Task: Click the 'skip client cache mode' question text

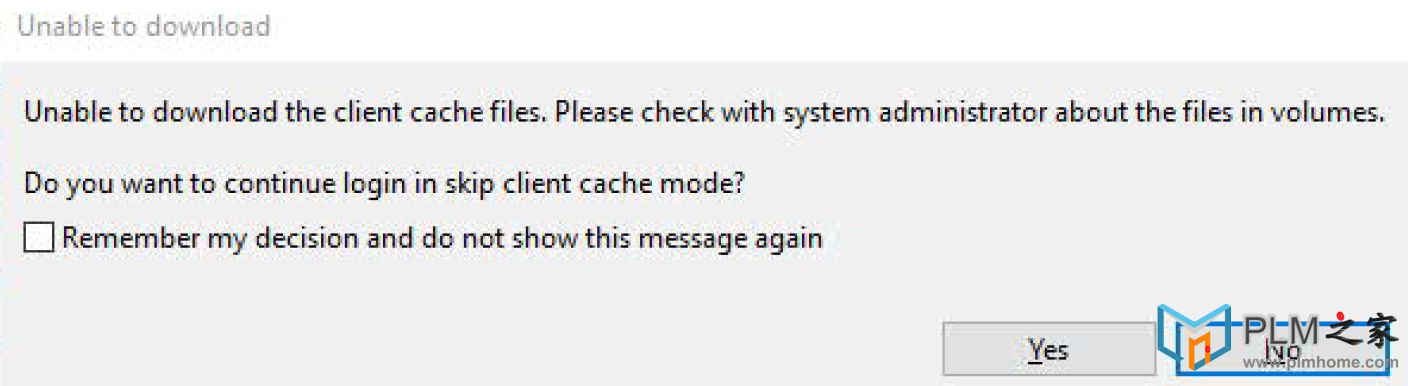Action: pos(386,184)
